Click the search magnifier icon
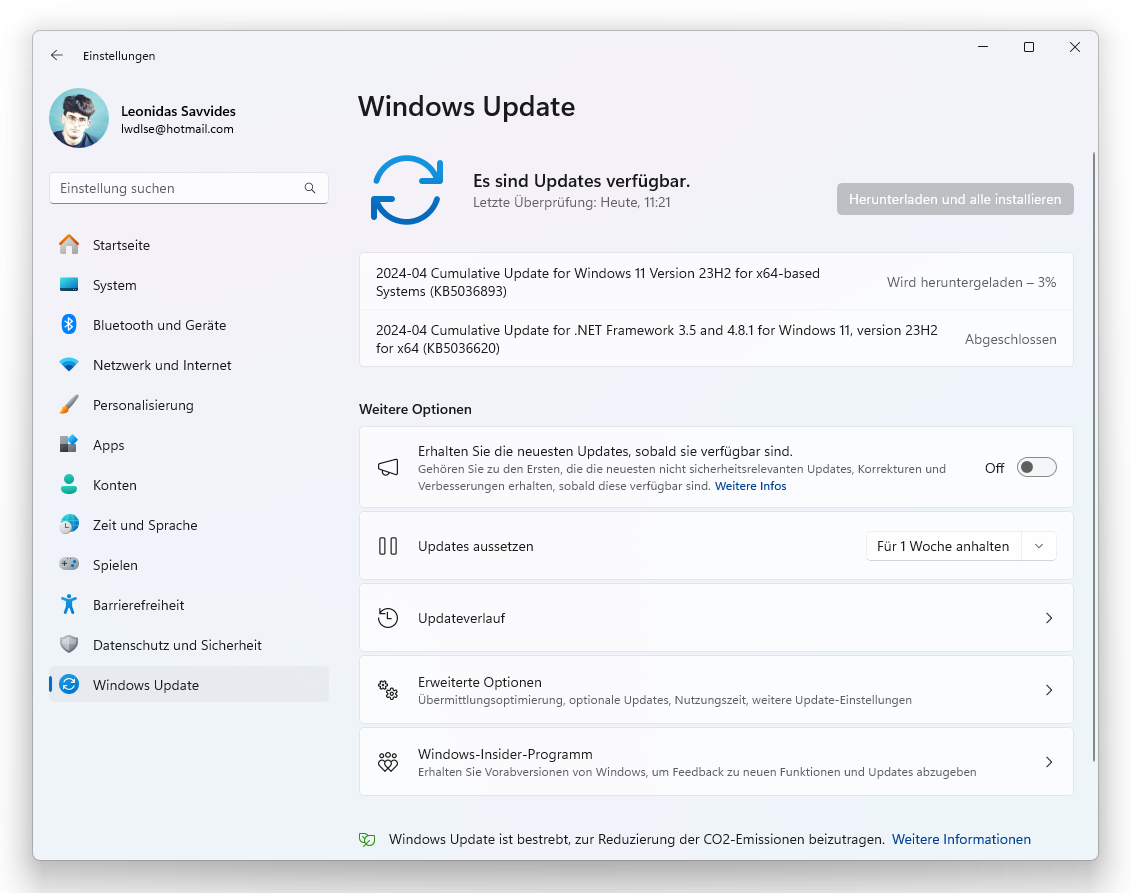The height and width of the screenshot is (893, 1131). [310, 188]
